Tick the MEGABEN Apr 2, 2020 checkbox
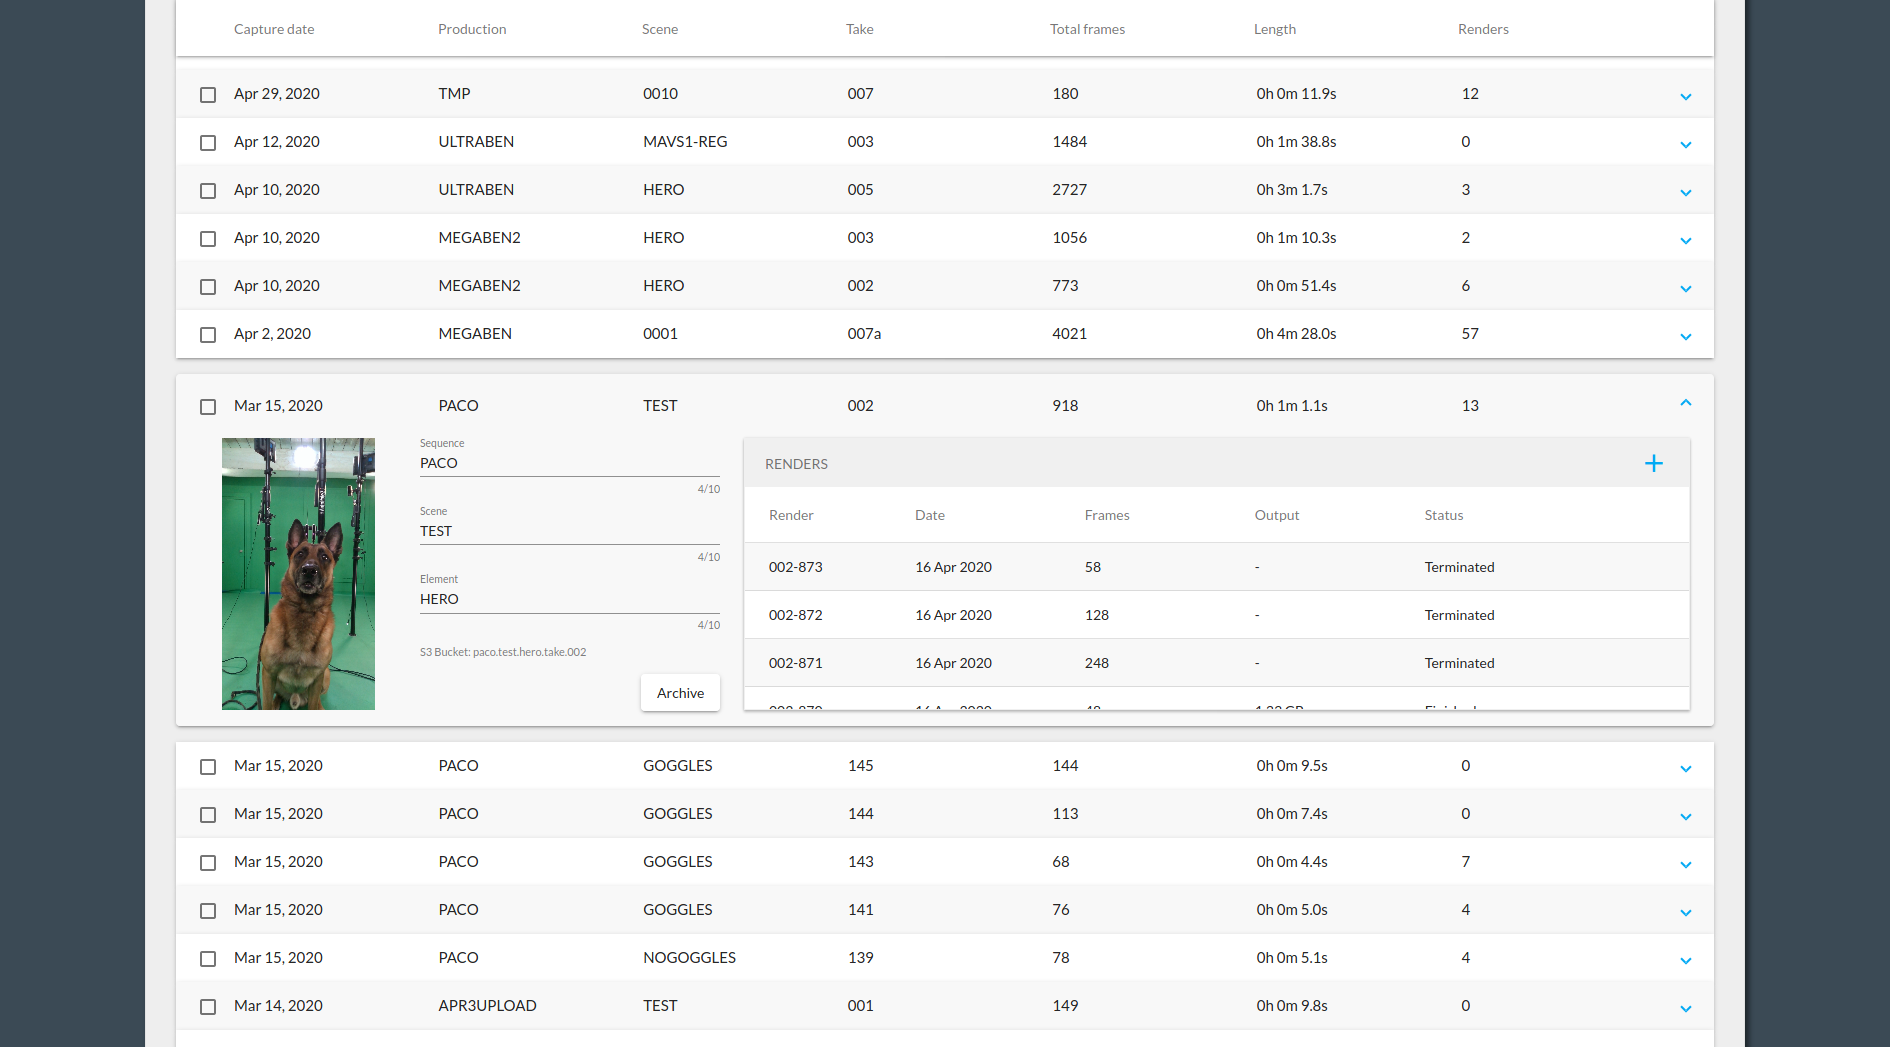 [x=208, y=335]
